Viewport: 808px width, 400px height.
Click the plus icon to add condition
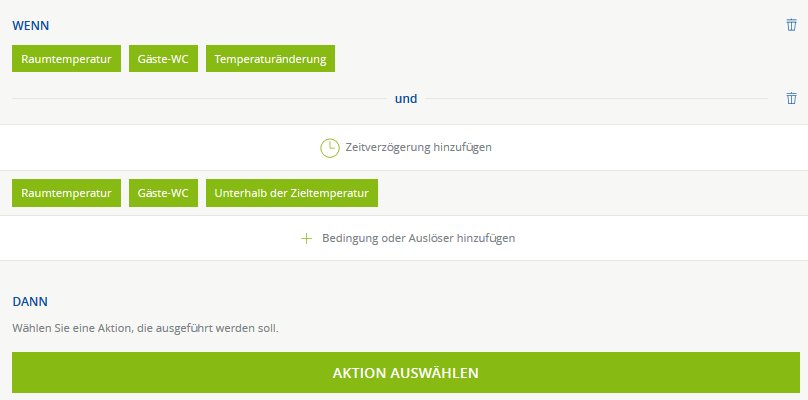click(x=307, y=238)
